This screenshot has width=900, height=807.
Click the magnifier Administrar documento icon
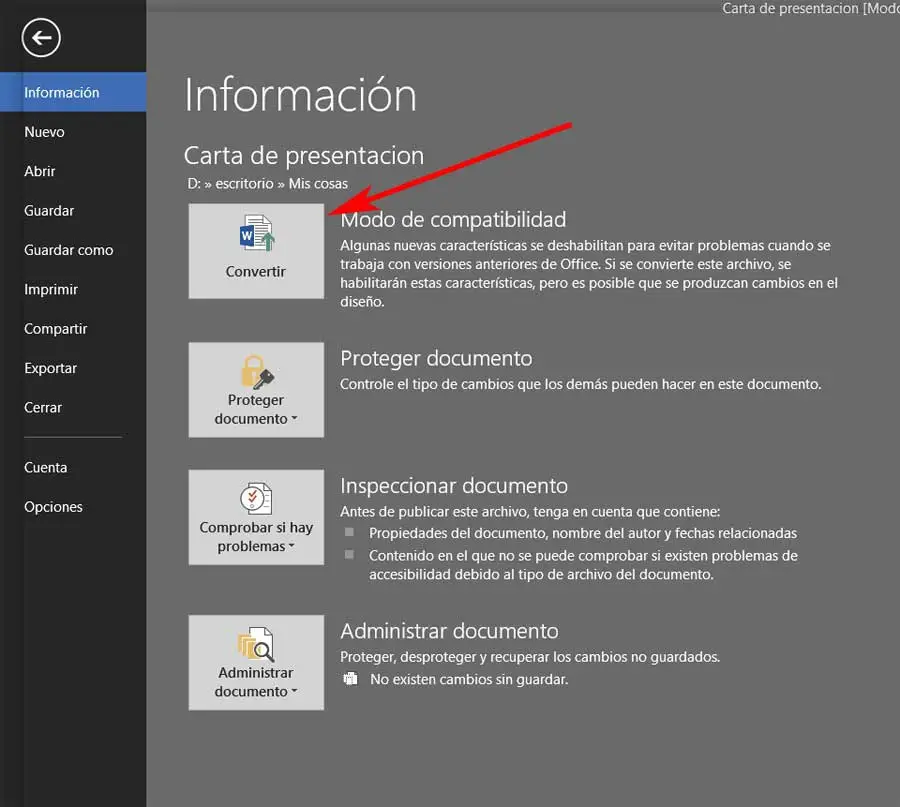[256, 644]
